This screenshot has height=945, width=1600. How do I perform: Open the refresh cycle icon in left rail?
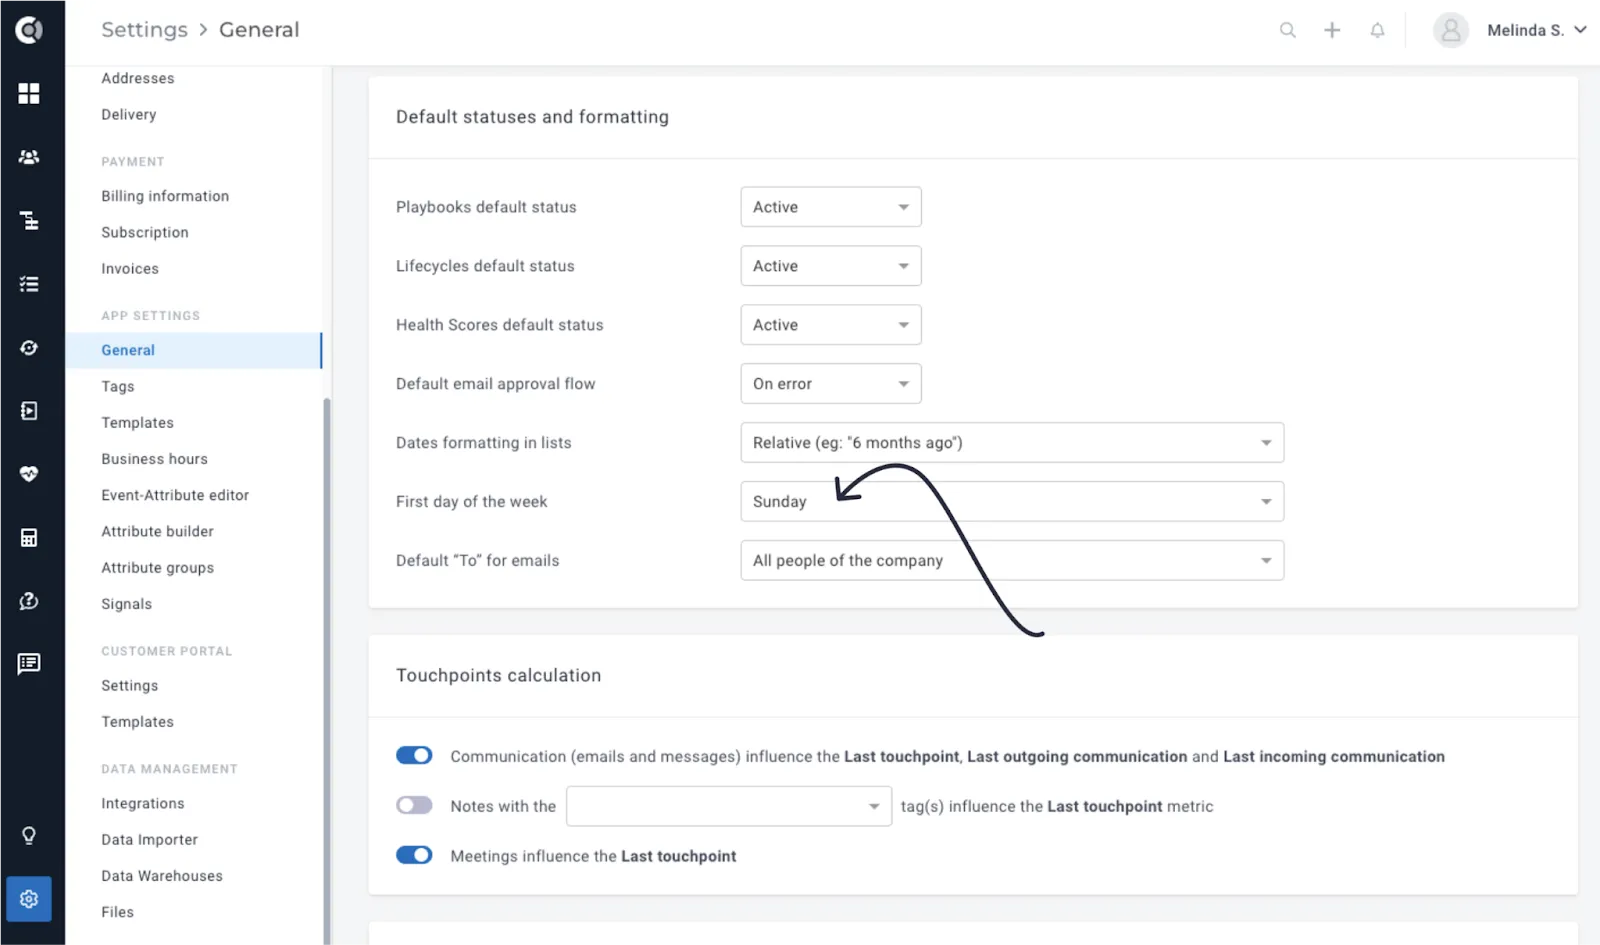click(29, 347)
